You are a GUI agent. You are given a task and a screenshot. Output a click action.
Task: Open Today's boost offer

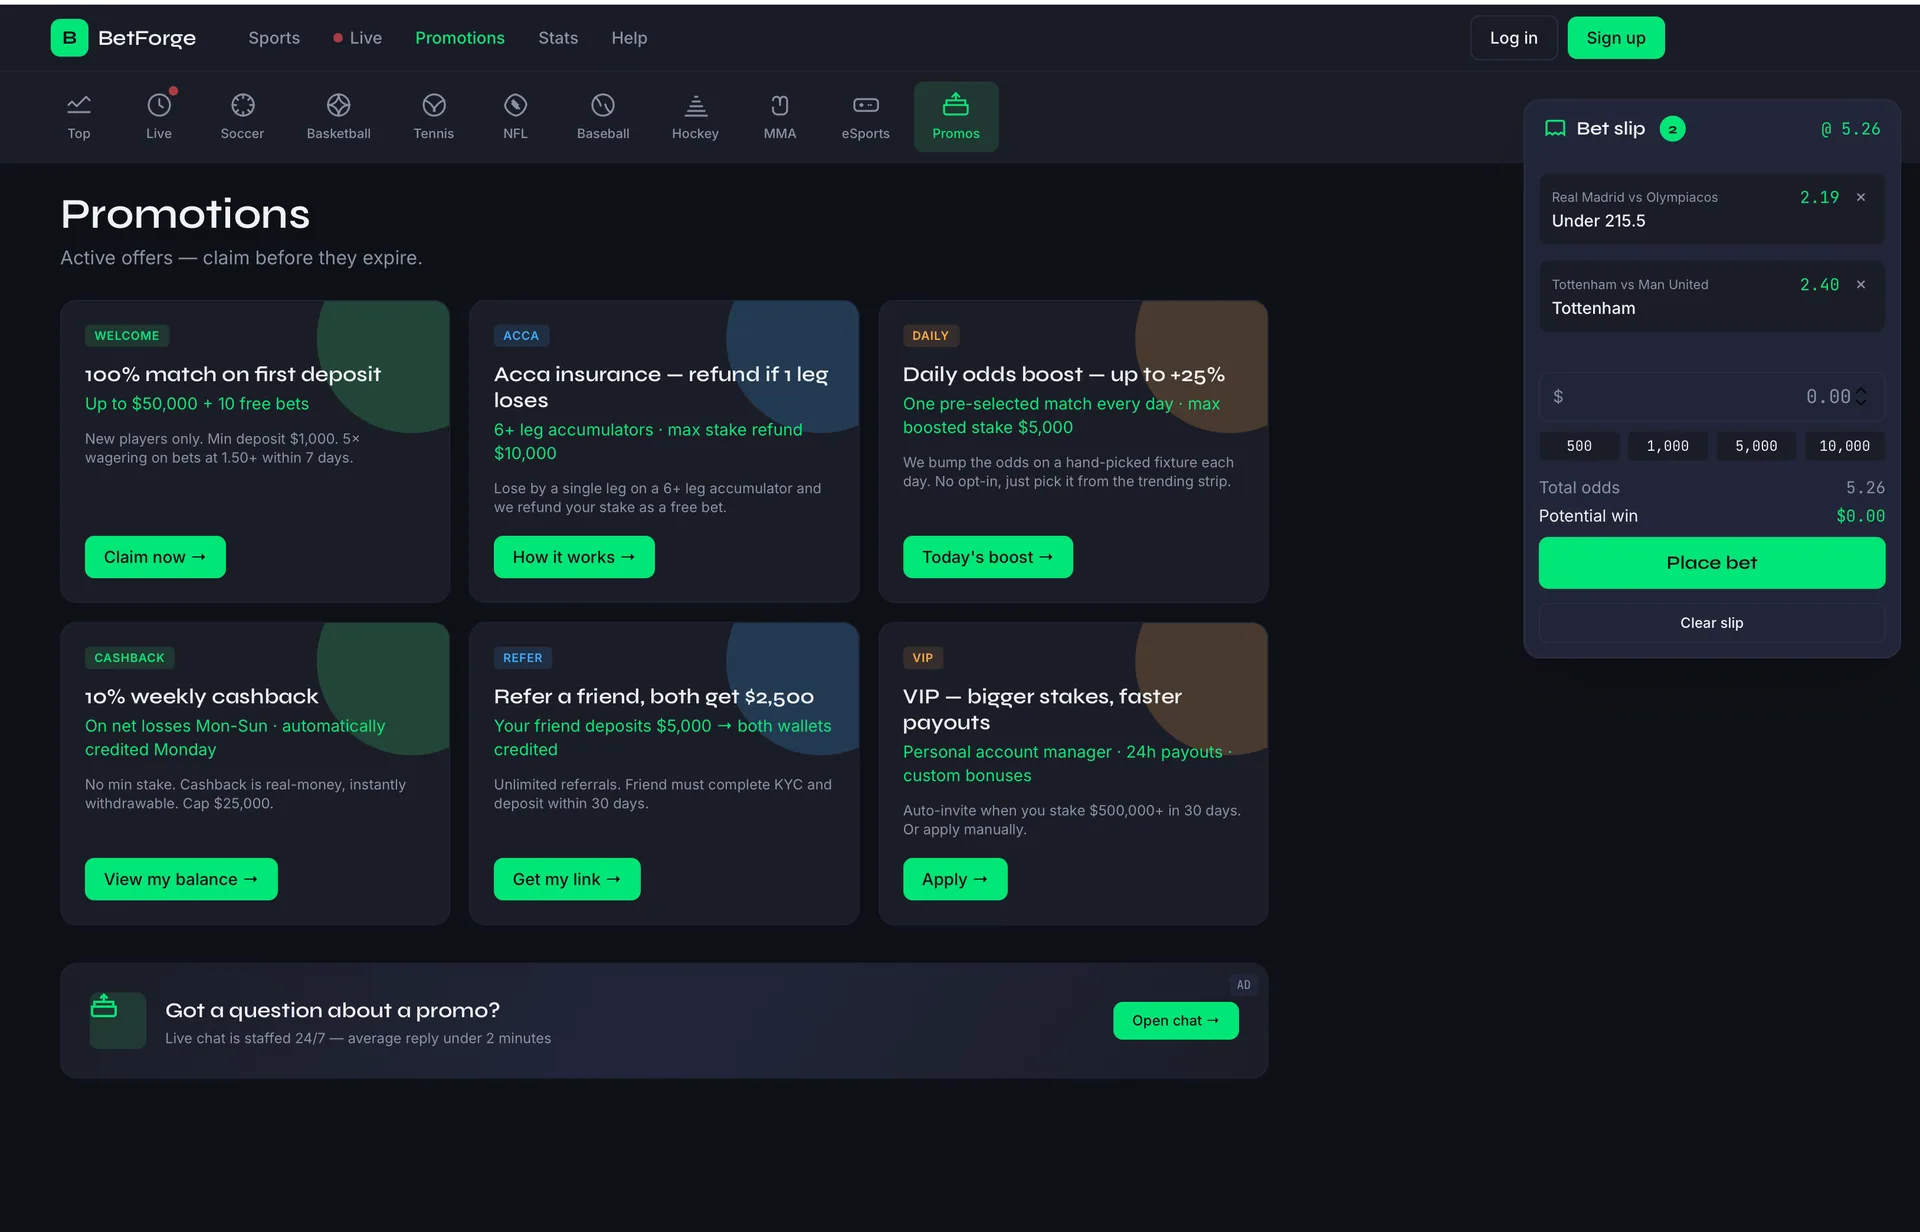[x=987, y=557]
